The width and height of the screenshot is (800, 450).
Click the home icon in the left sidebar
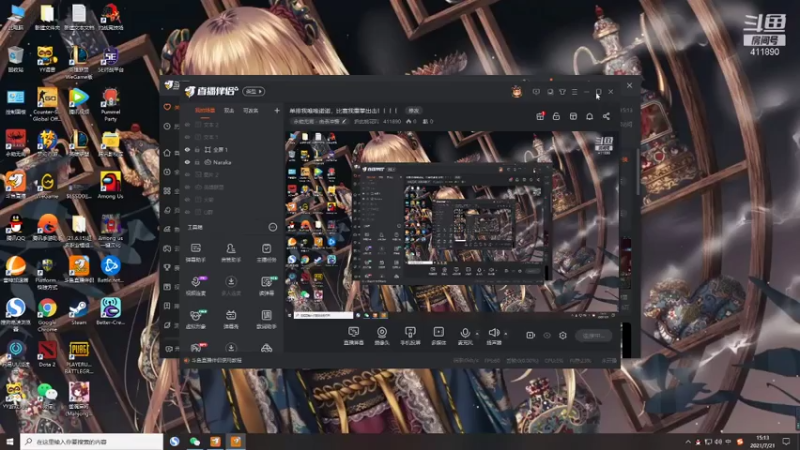coord(167,153)
